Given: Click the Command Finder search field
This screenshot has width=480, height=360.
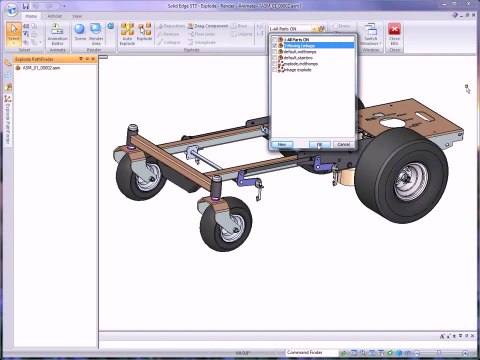Looking at the screenshot, I should pos(312,352).
